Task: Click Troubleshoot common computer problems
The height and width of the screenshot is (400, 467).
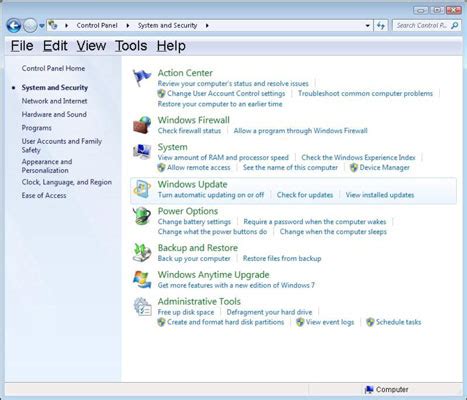Action: [x=365, y=93]
